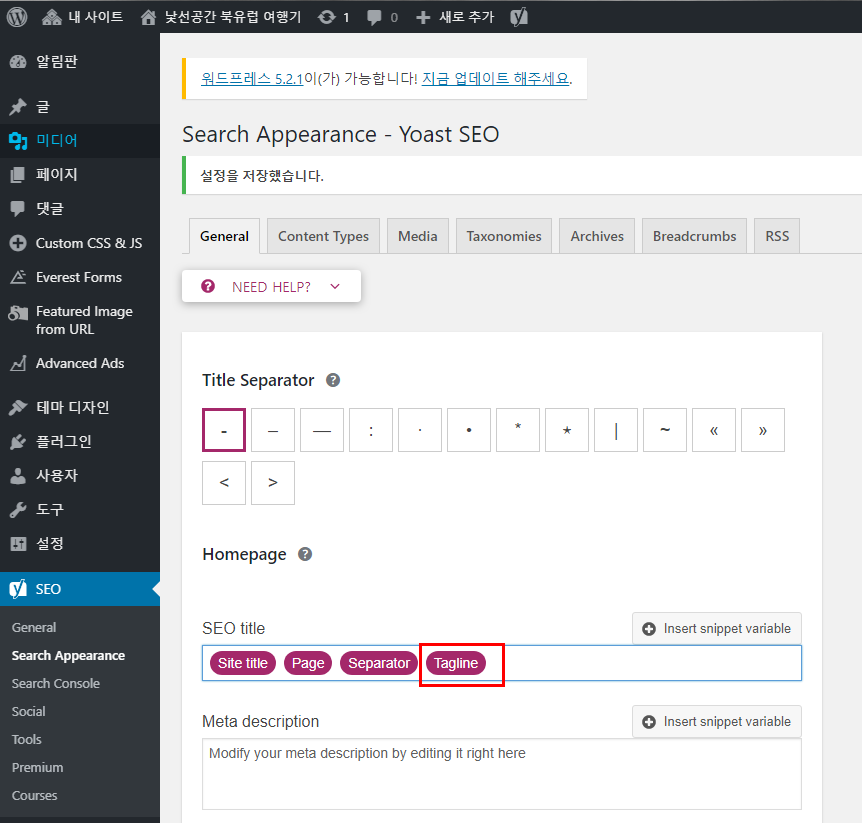Select vertical bar title separator
Image resolution: width=862 pixels, height=823 pixels.
point(616,430)
